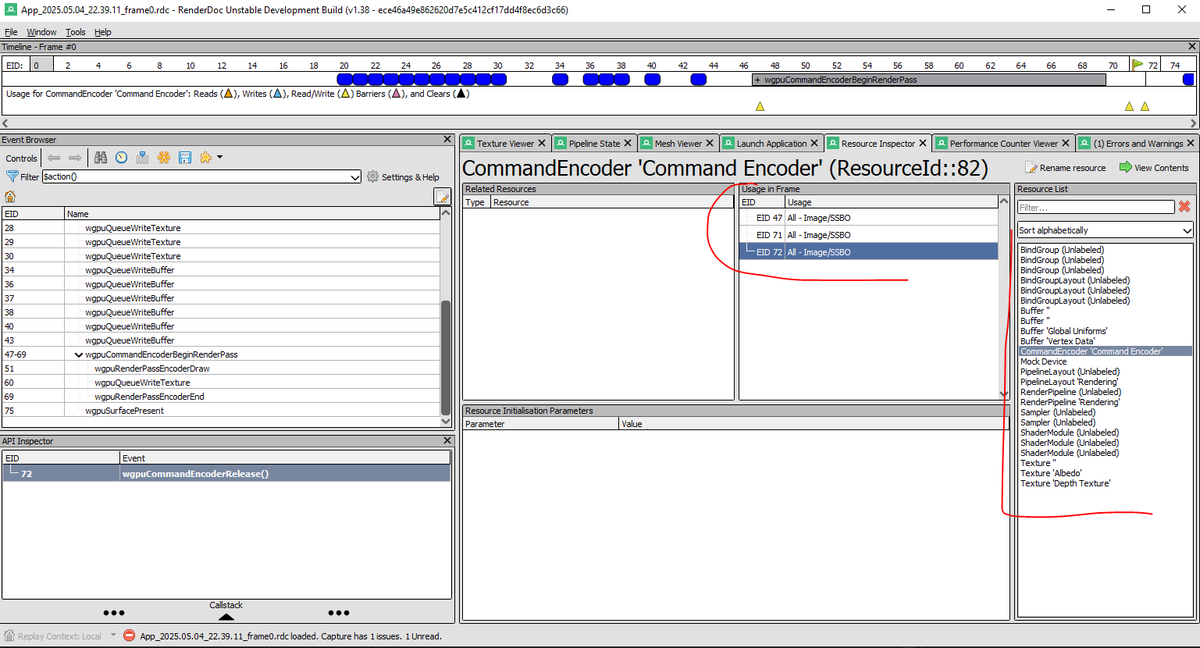The image size is (1200, 648).
Task: Click the blue floppy disk export icon
Action: pos(184,158)
